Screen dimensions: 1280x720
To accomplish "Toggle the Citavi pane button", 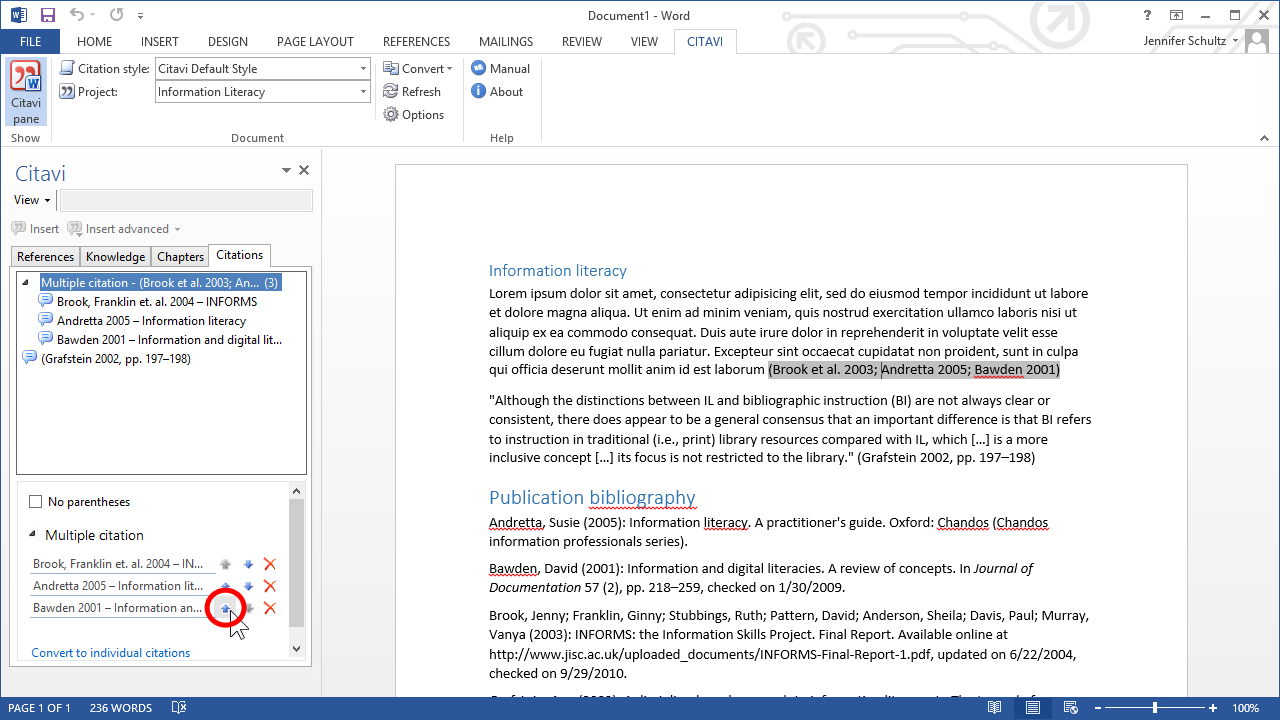I will pyautogui.click(x=26, y=93).
